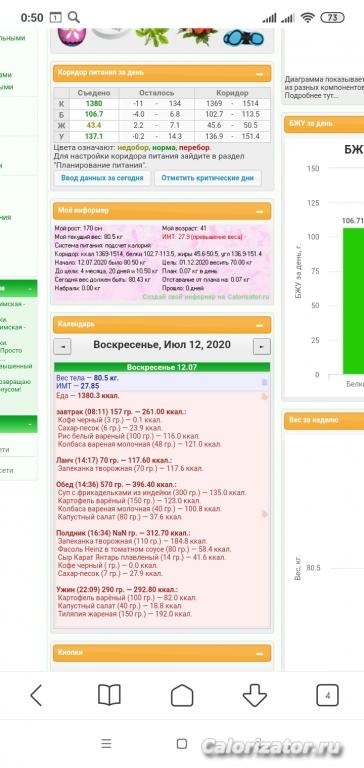
Task: Go to next day in calendar
Action: point(262,347)
